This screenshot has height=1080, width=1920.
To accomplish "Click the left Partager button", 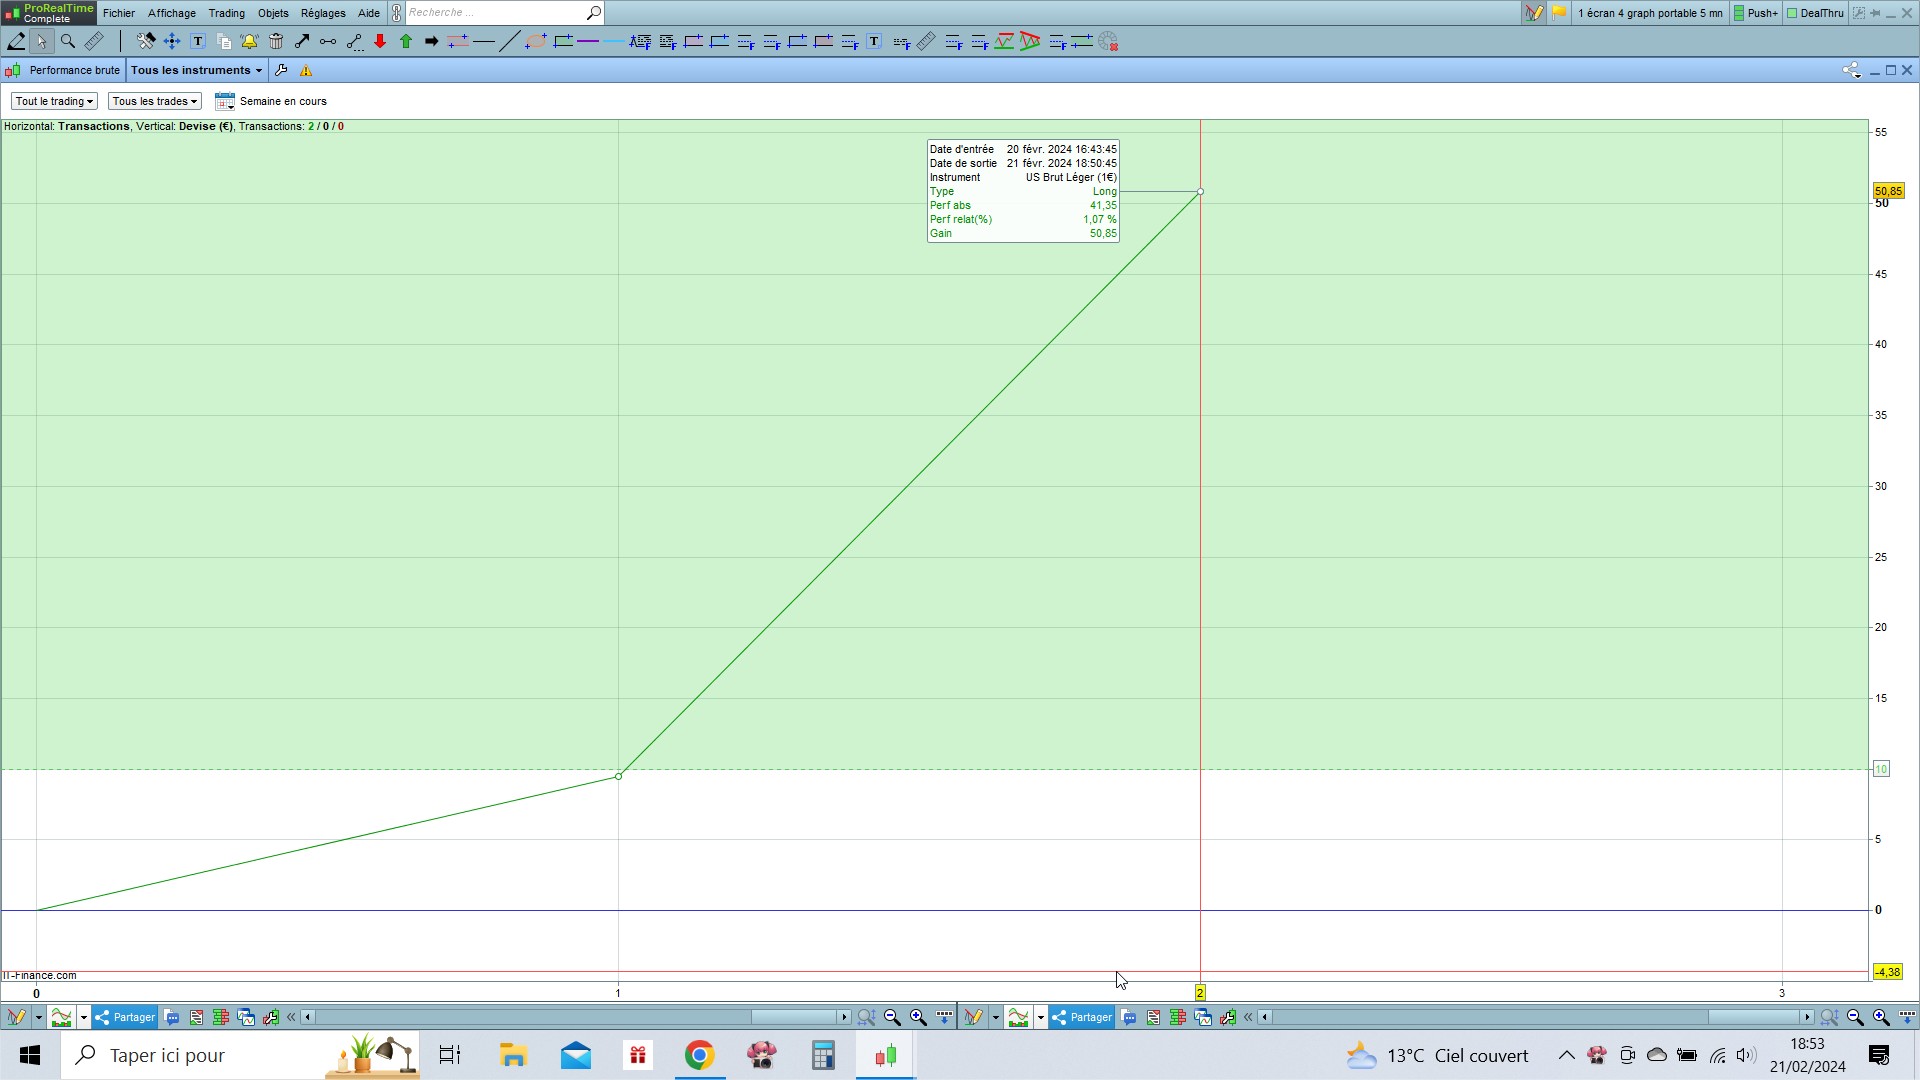I will (125, 1017).
